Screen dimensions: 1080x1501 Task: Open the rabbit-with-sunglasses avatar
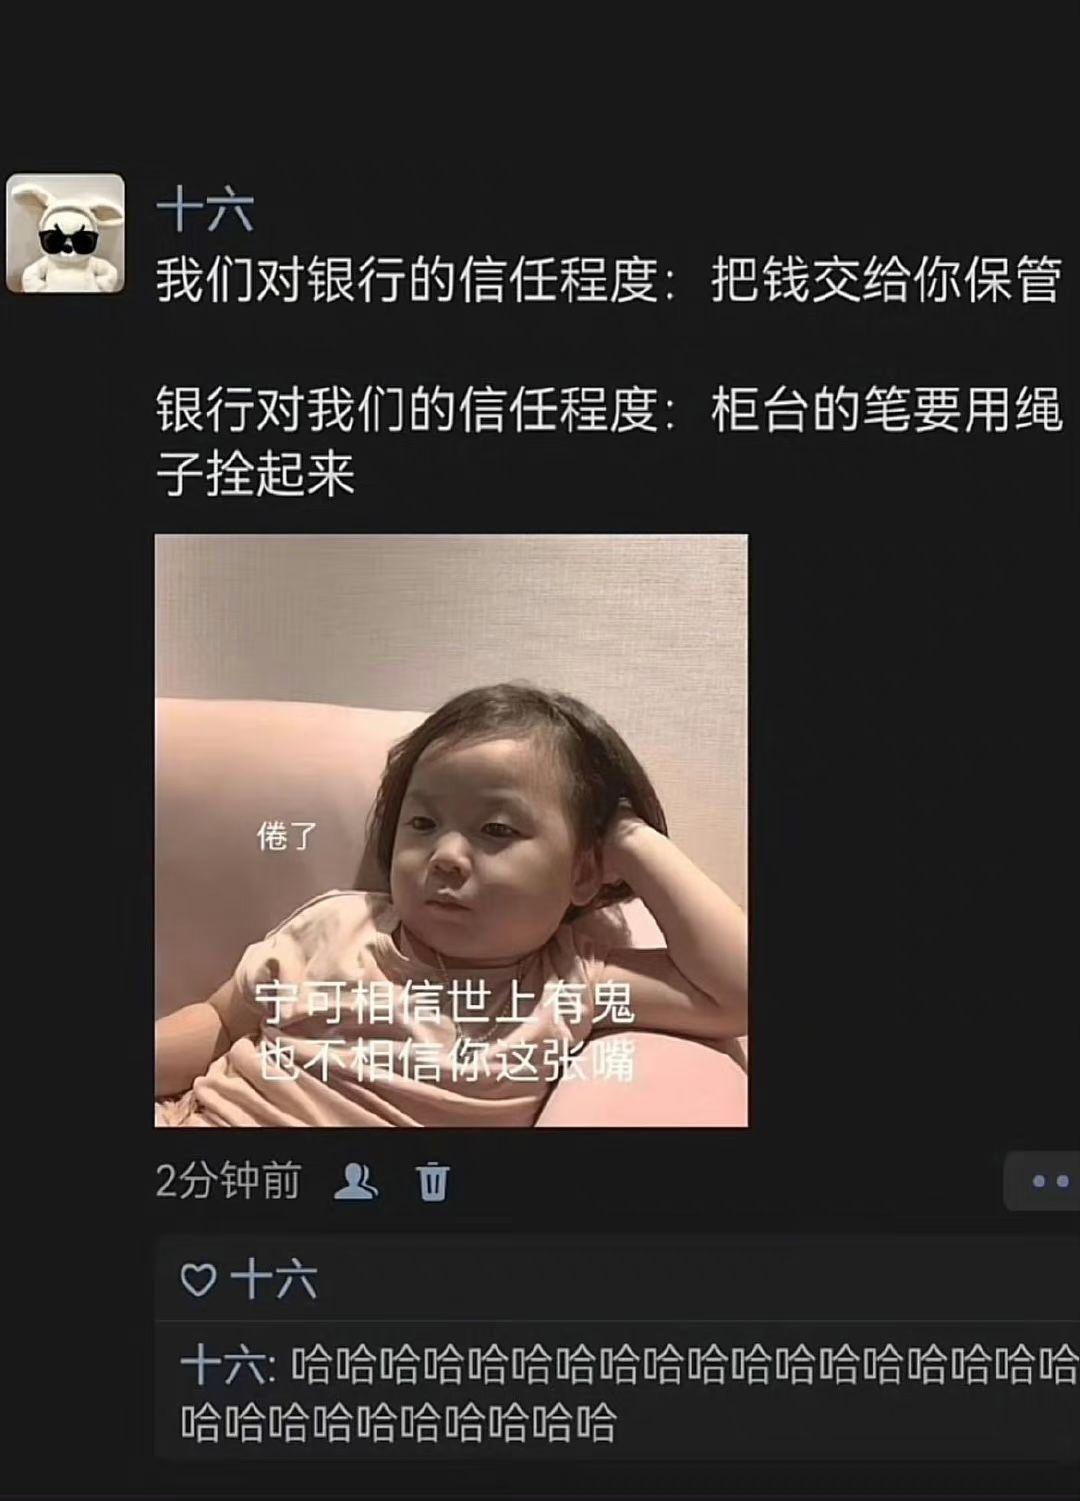click(x=66, y=234)
